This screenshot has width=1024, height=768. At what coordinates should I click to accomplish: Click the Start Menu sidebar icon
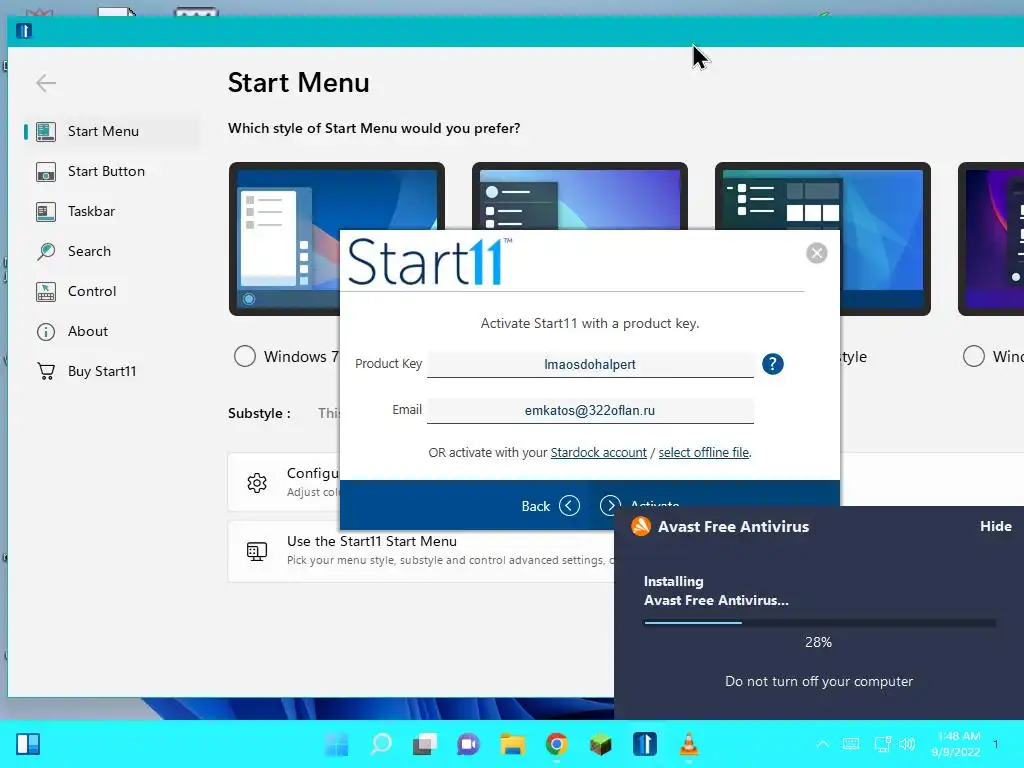(46, 131)
